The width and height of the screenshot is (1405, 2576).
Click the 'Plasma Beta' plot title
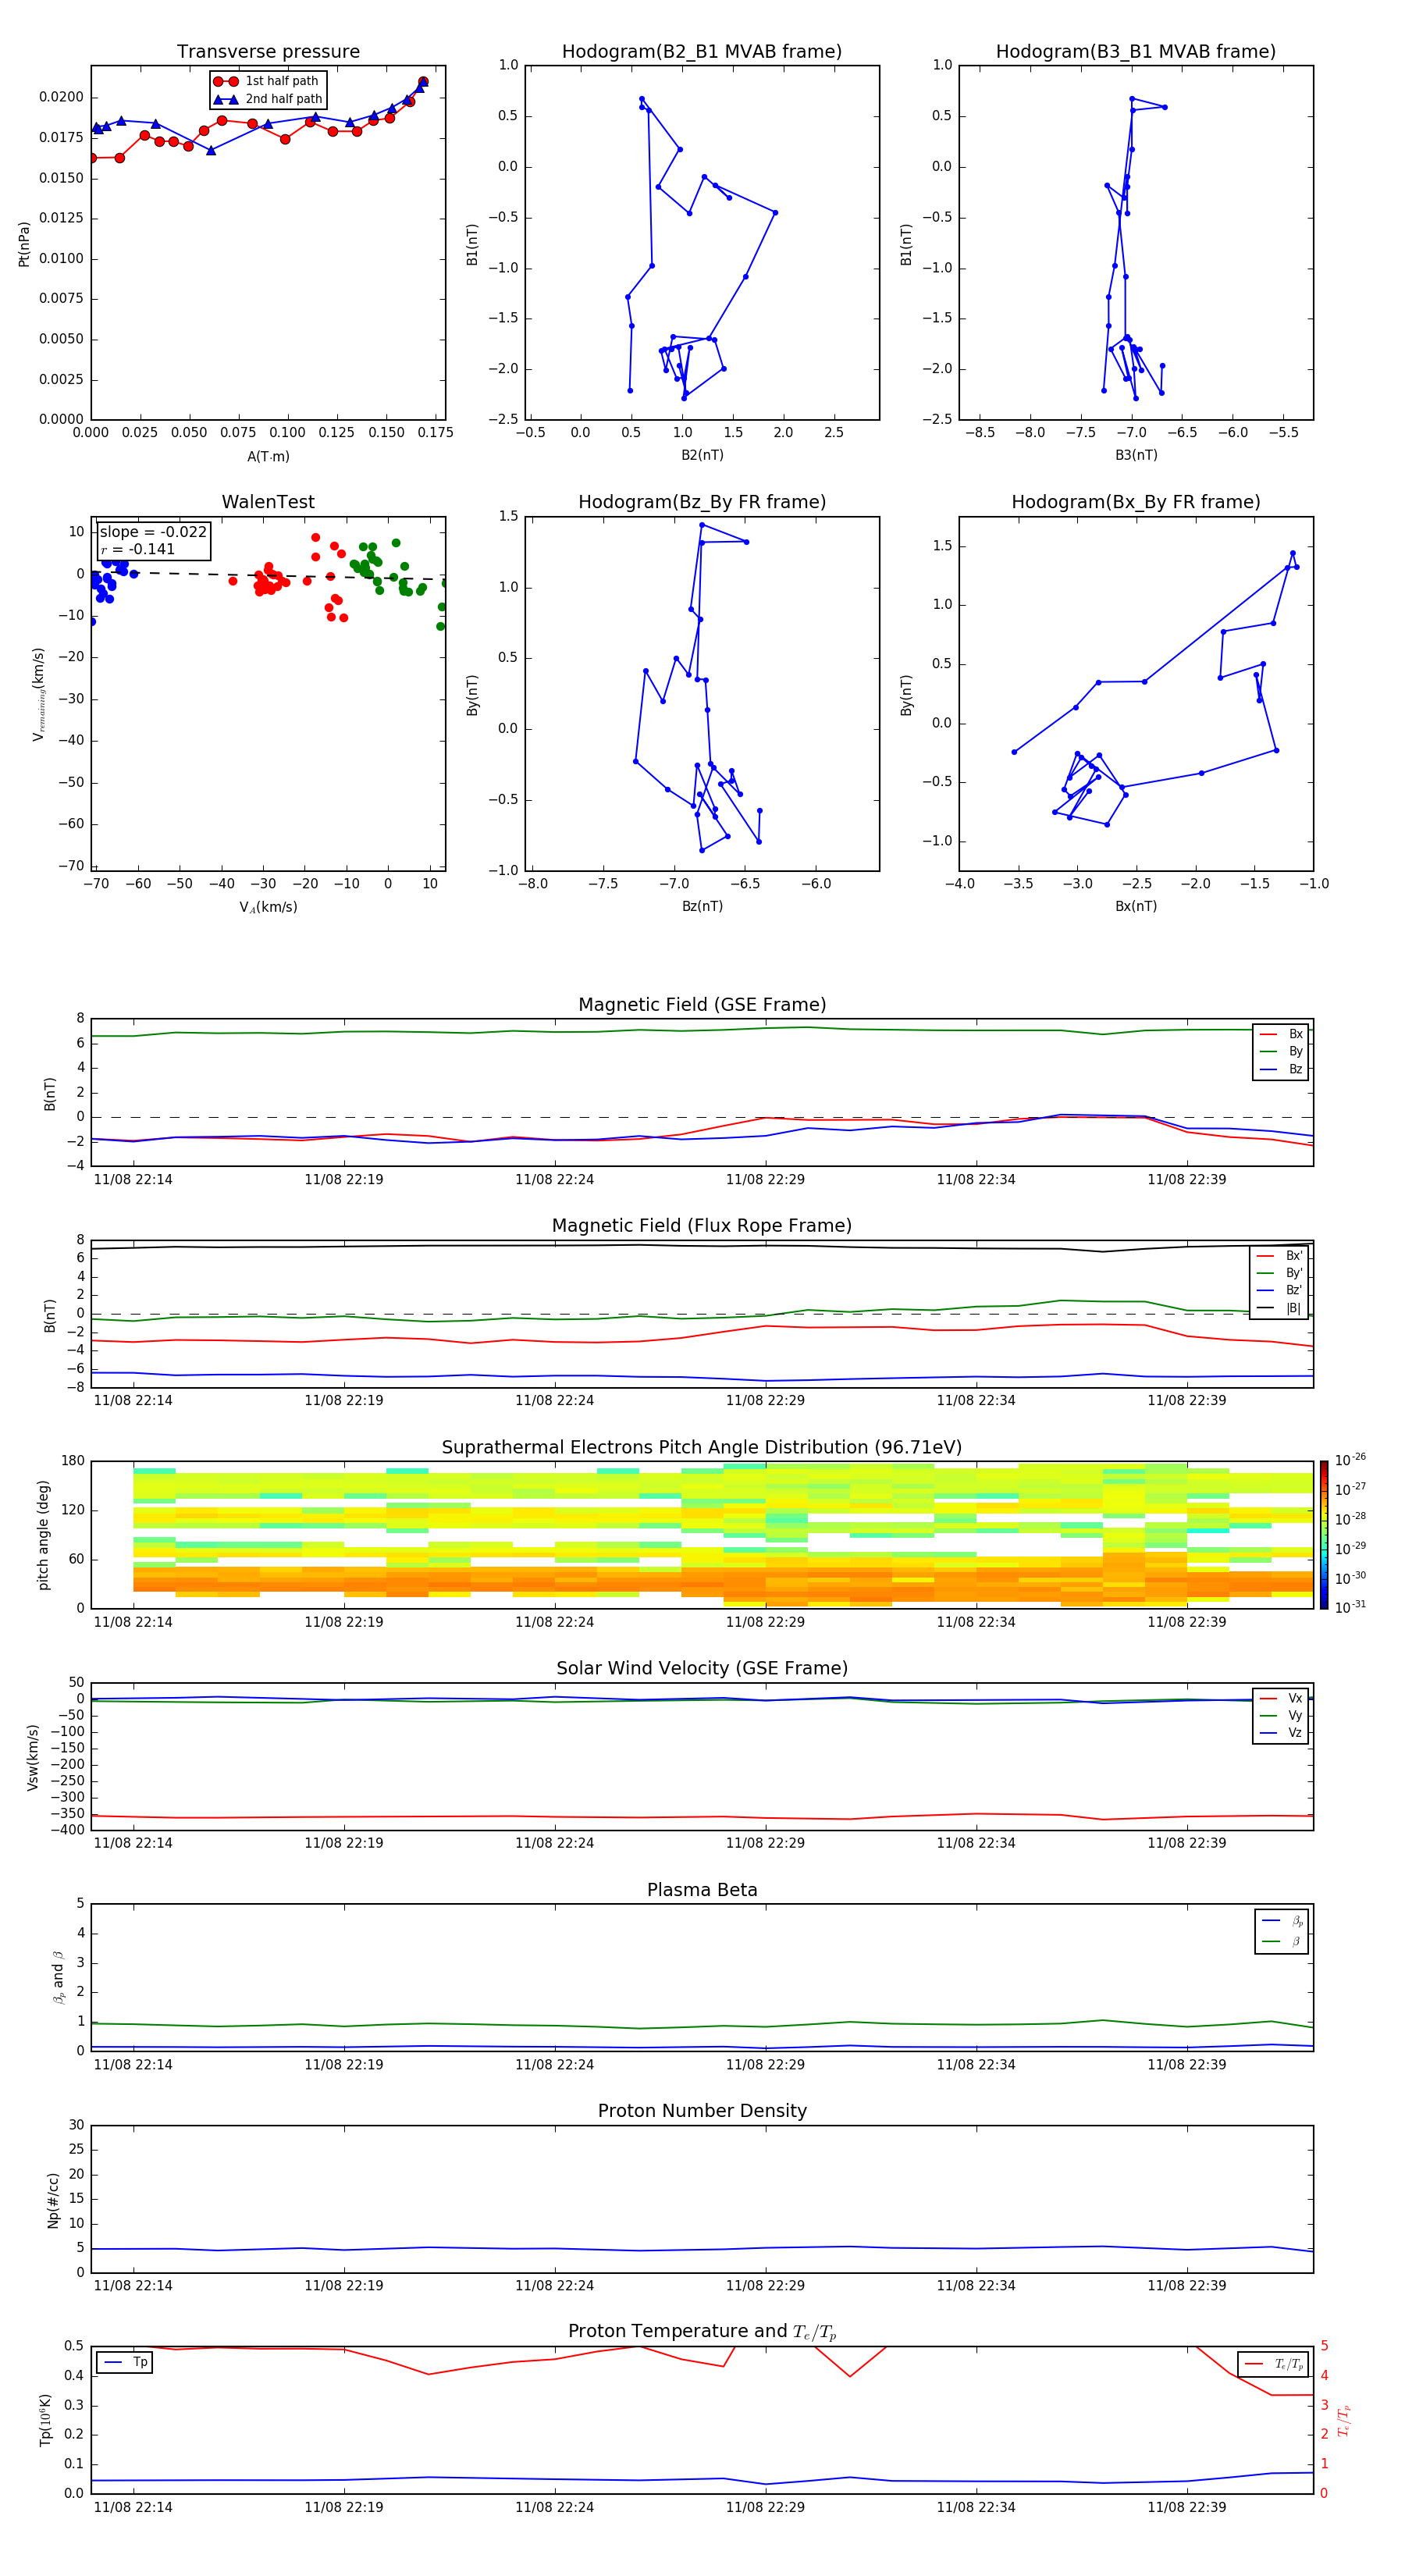tap(702, 1891)
